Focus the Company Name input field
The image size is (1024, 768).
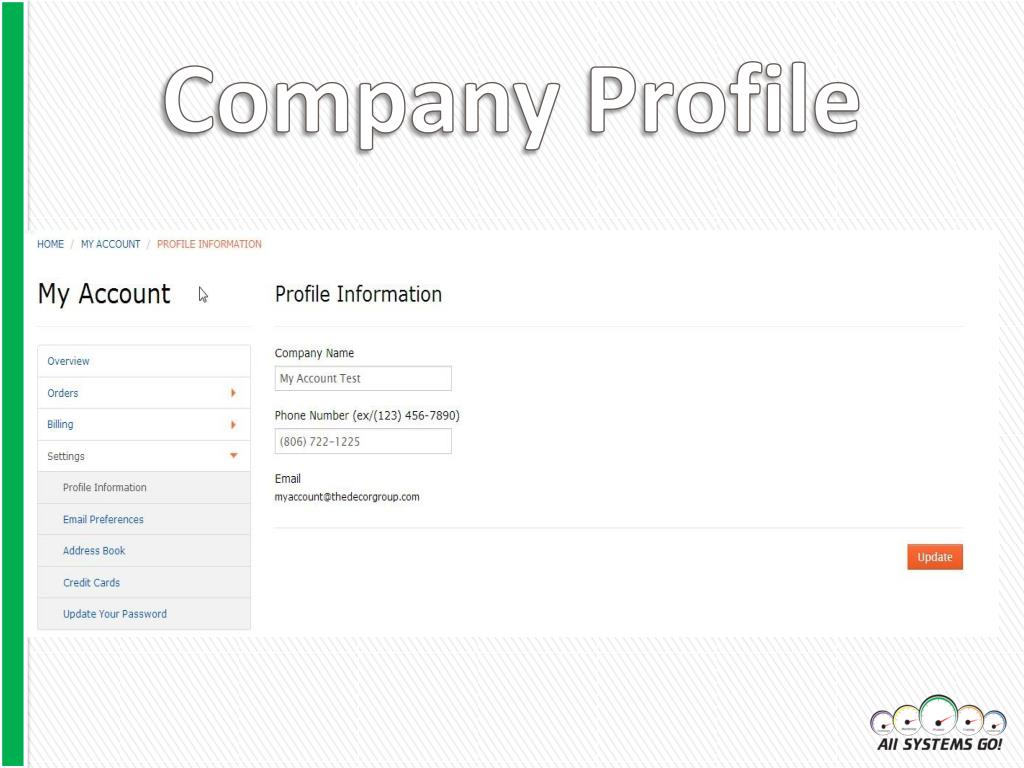(363, 378)
